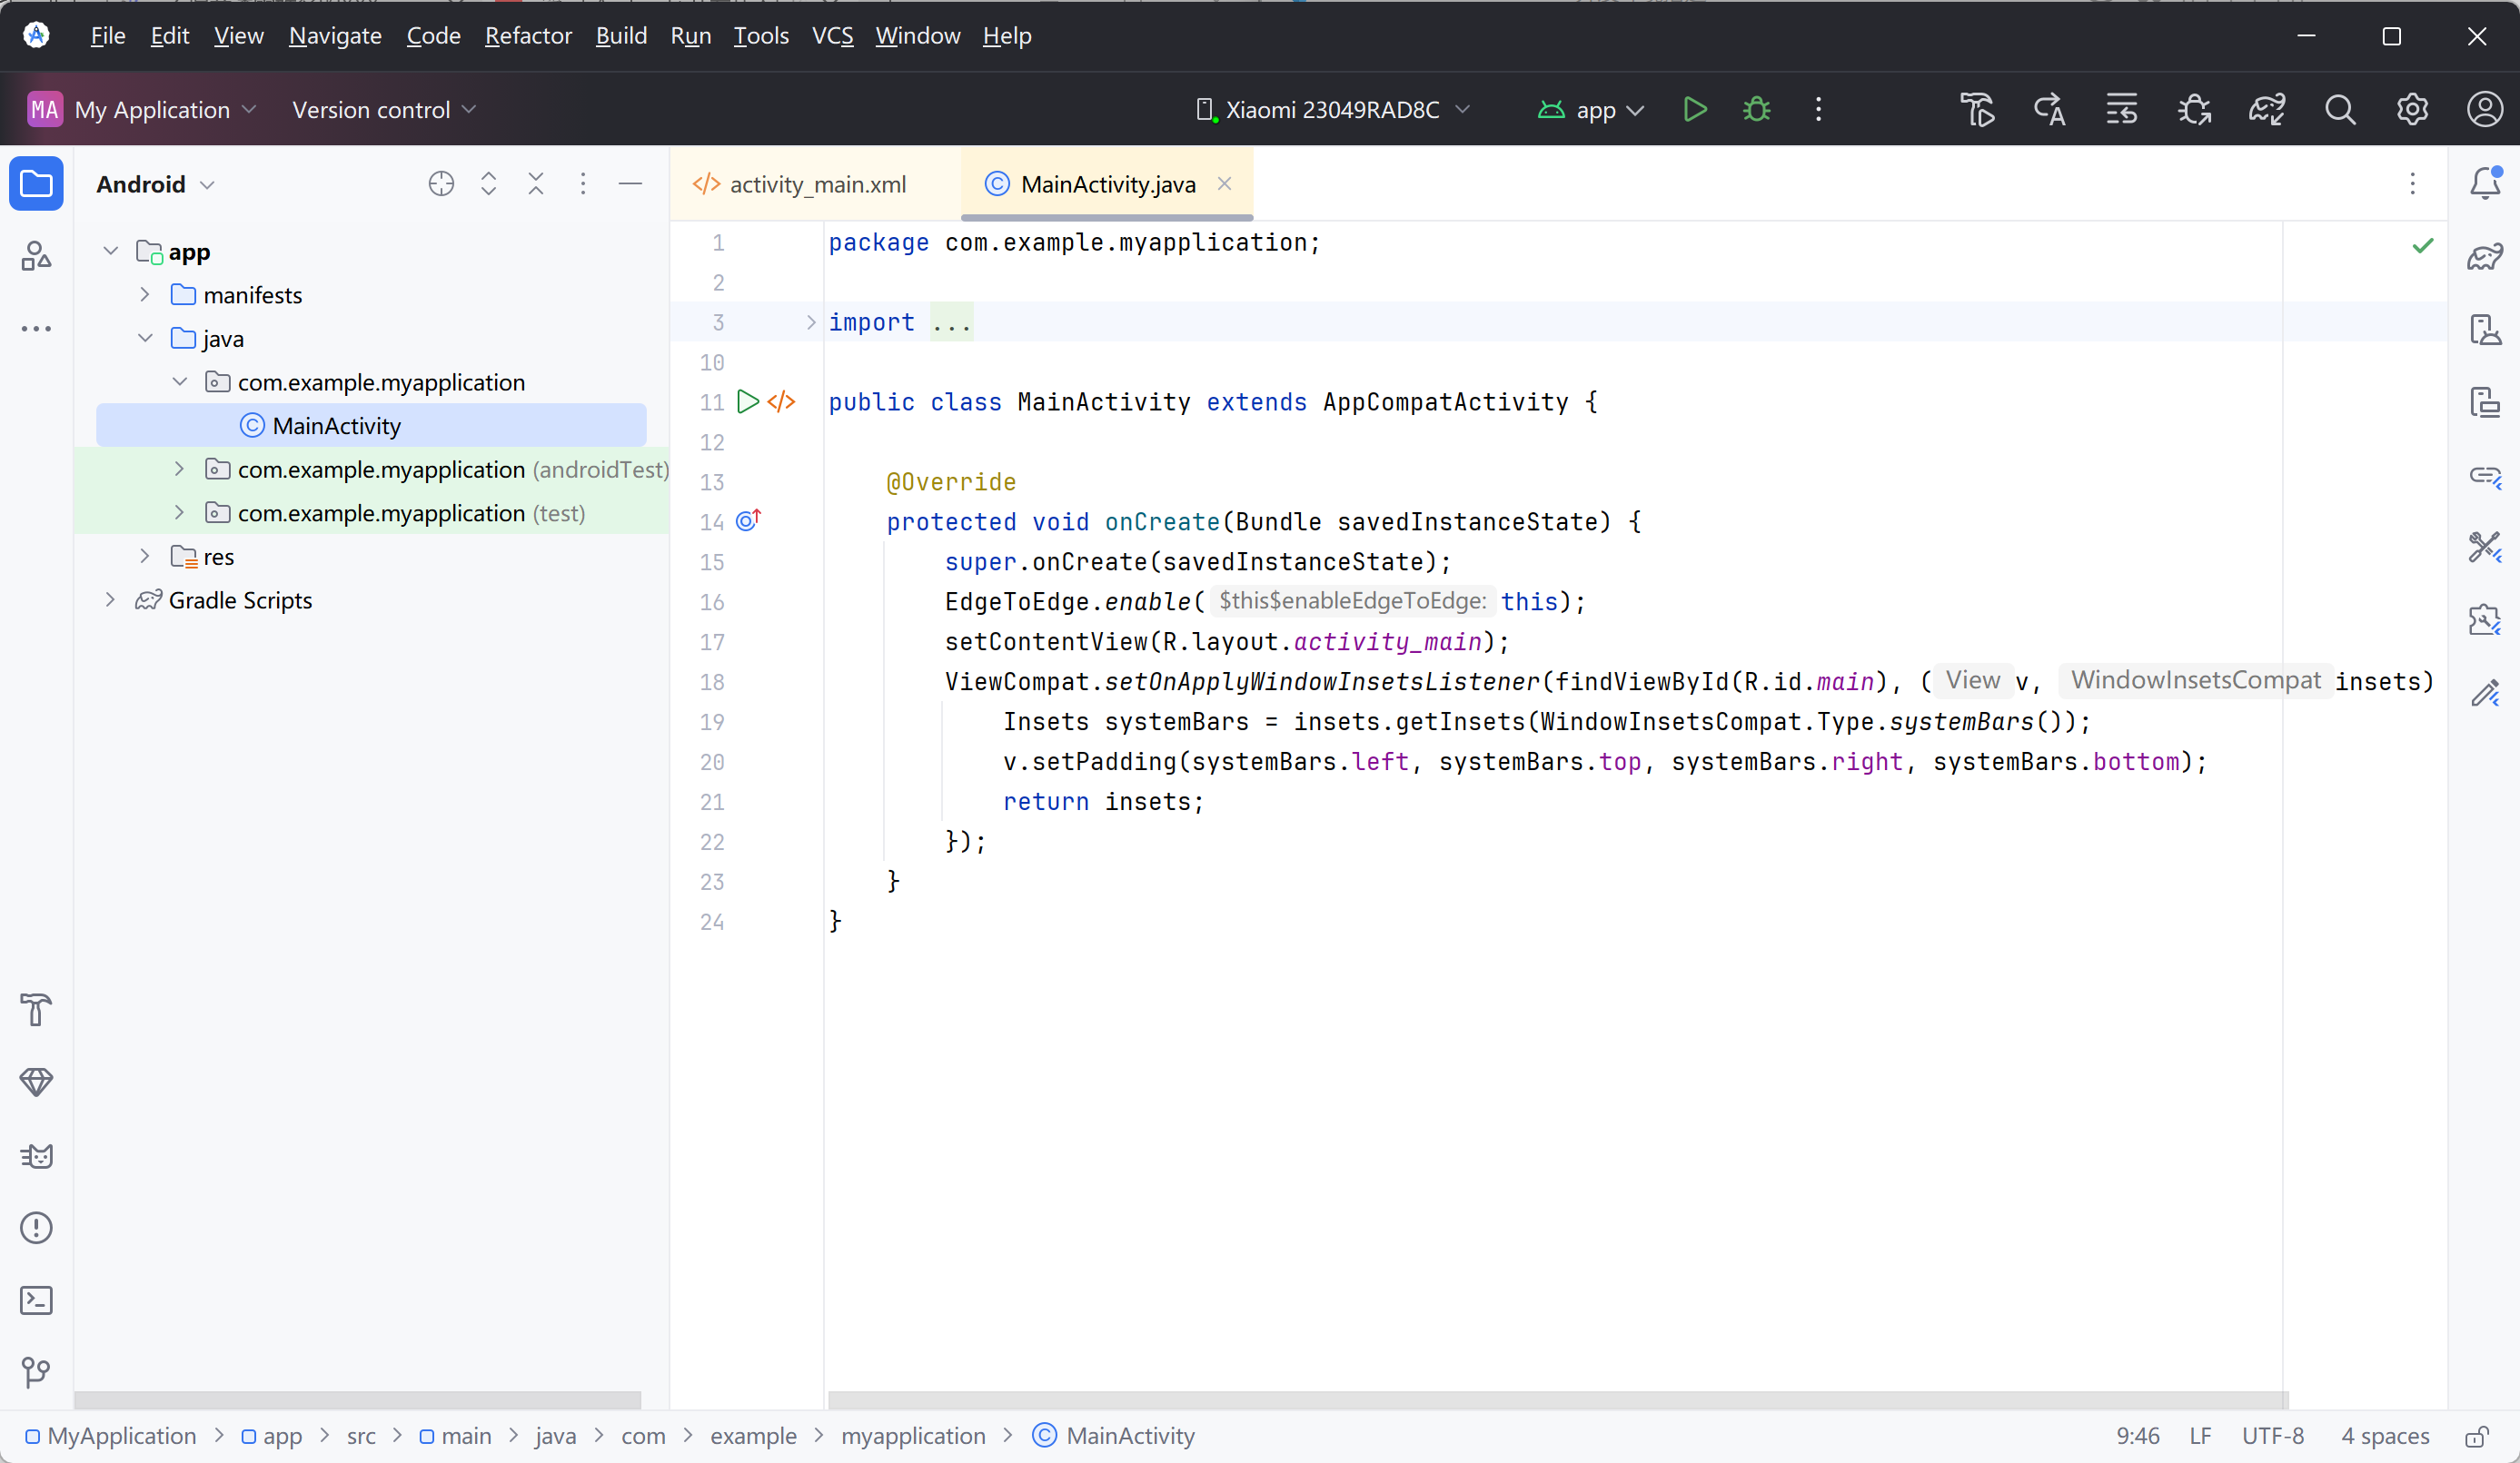Open the Xiaomi 23049RAD8C device dropdown
The width and height of the screenshot is (2520, 1463).
(1333, 109)
